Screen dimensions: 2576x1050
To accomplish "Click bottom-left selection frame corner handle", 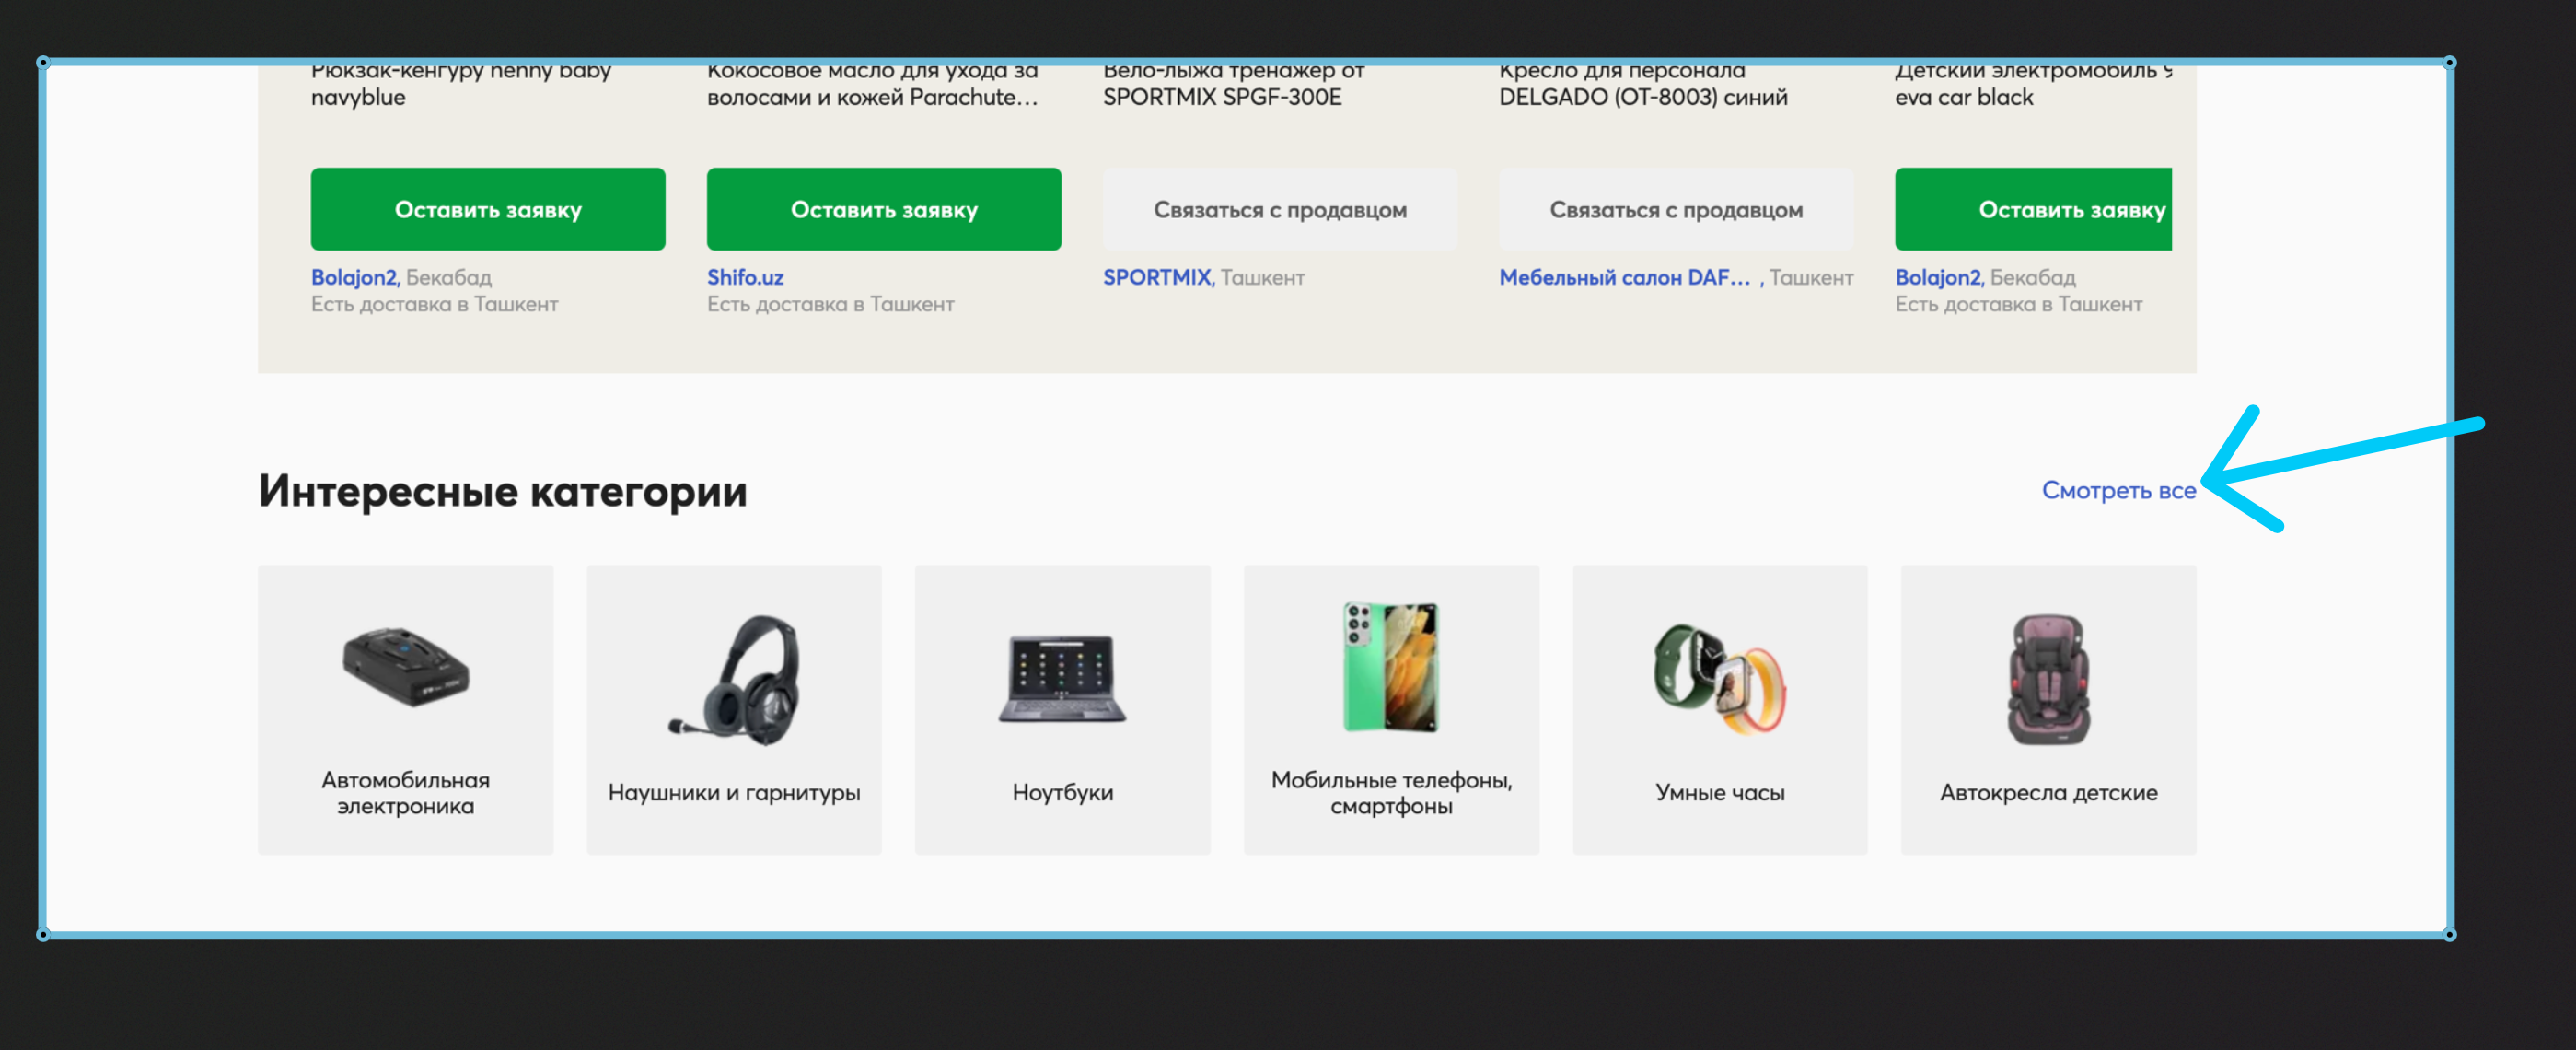I will [42, 935].
